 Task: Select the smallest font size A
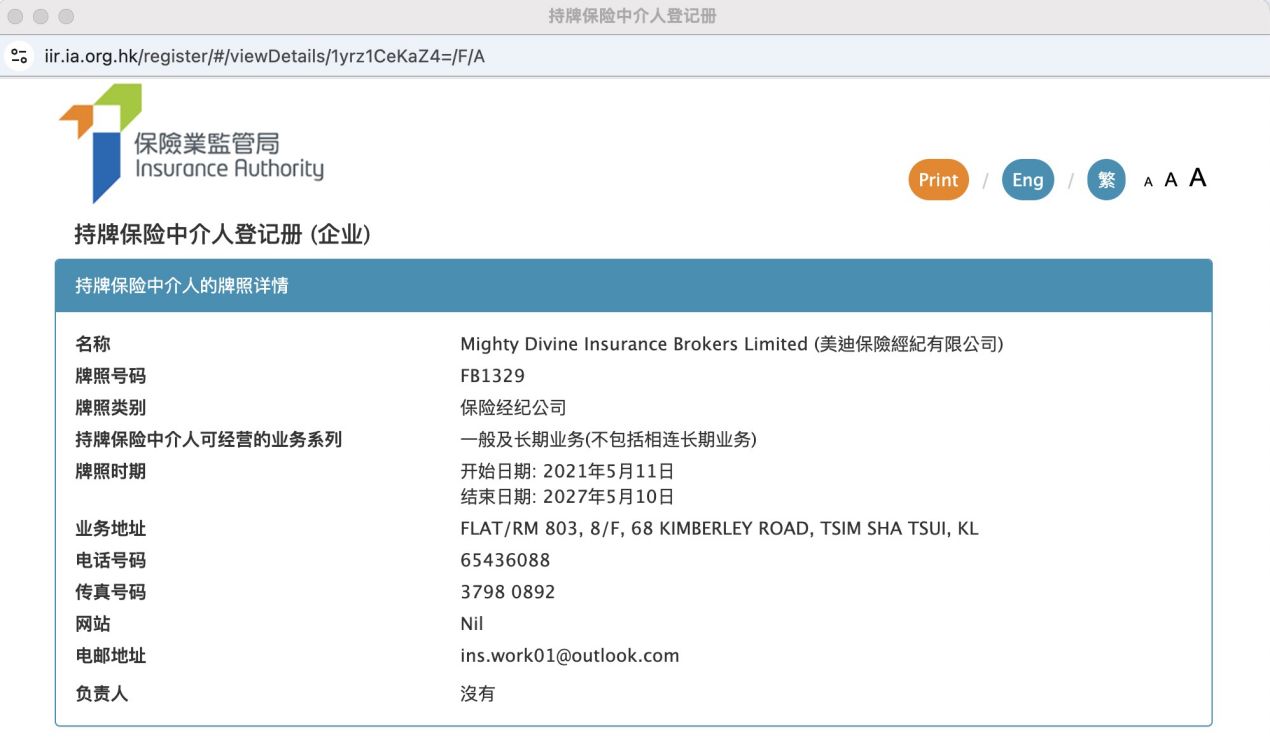tap(1148, 182)
